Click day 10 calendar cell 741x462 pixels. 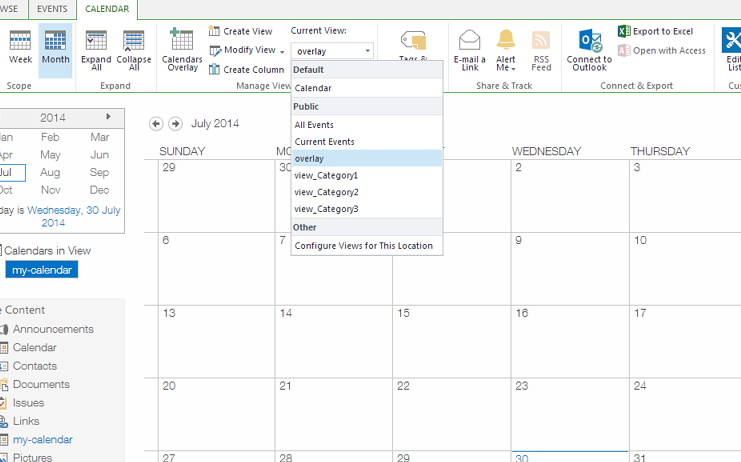tap(685, 269)
